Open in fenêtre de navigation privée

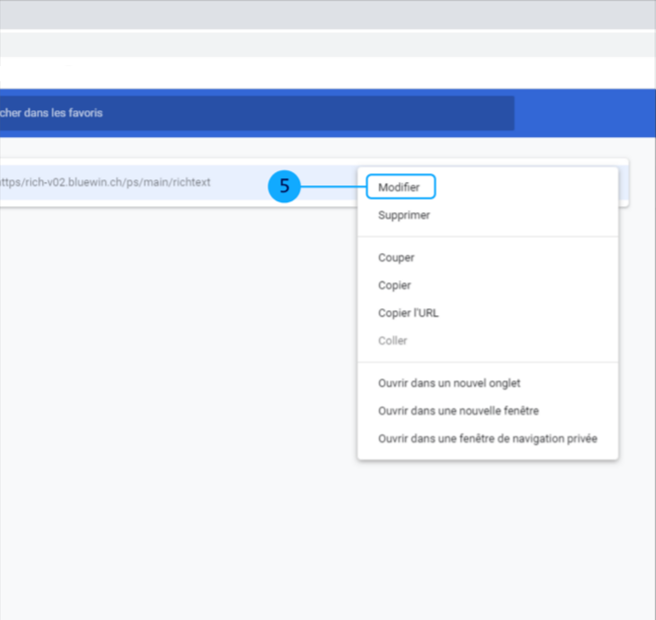point(487,439)
